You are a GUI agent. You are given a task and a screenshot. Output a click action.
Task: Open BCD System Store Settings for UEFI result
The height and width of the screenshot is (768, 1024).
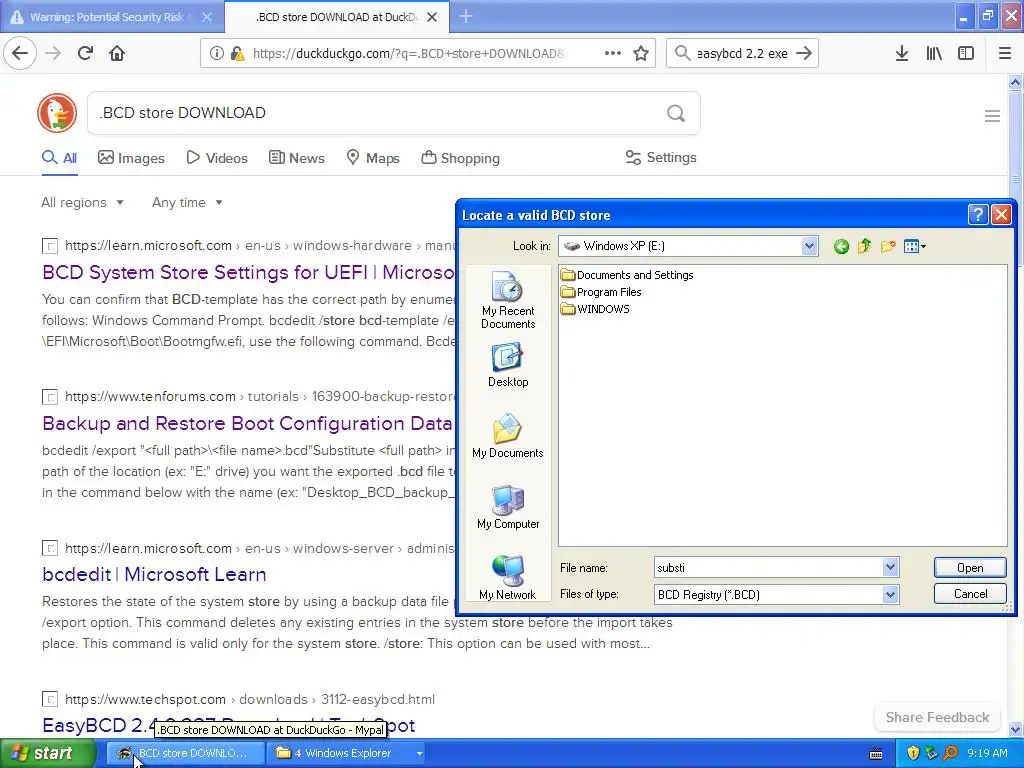(x=248, y=272)
